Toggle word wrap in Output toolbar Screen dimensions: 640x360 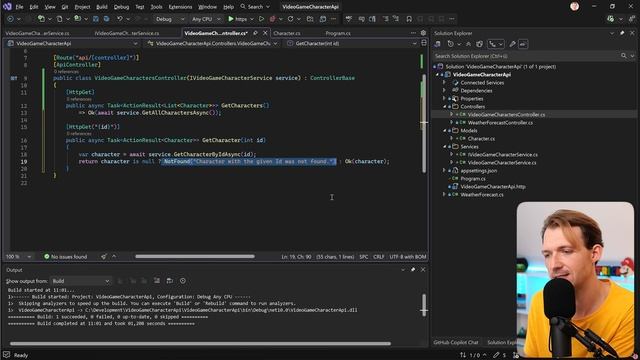point(170,281)
